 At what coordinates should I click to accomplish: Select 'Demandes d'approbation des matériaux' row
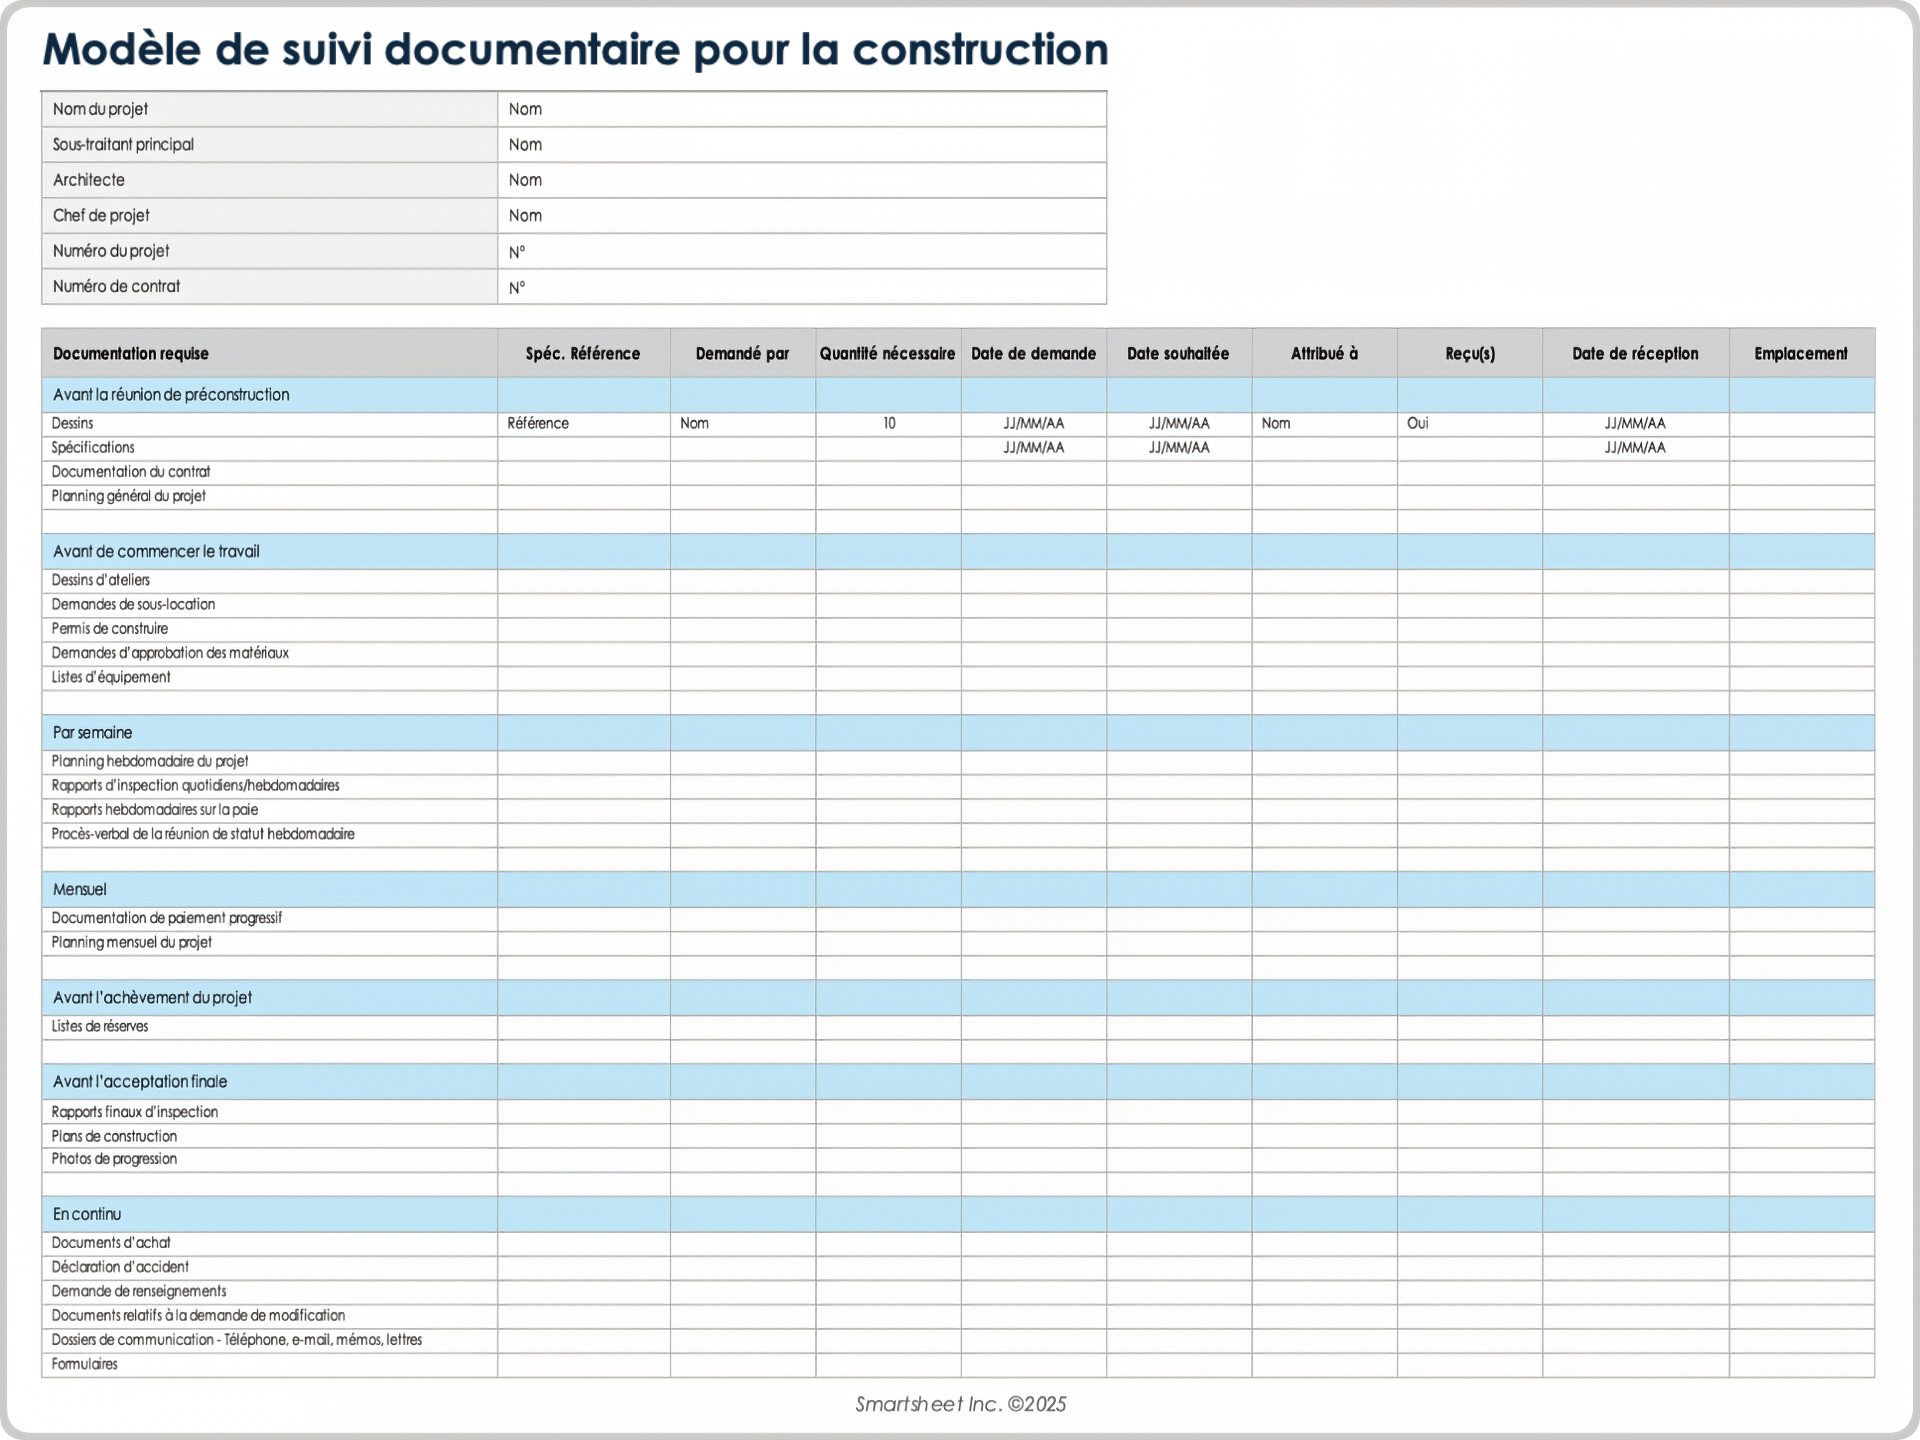click(x=958, y=654)
